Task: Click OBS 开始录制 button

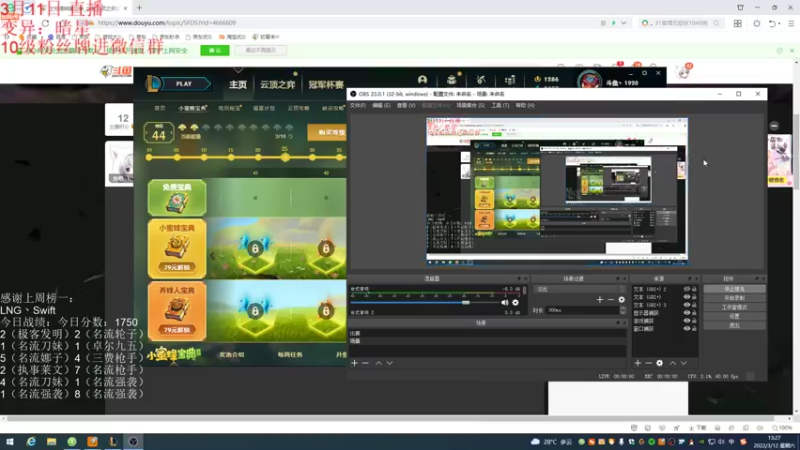Action: 735,298
